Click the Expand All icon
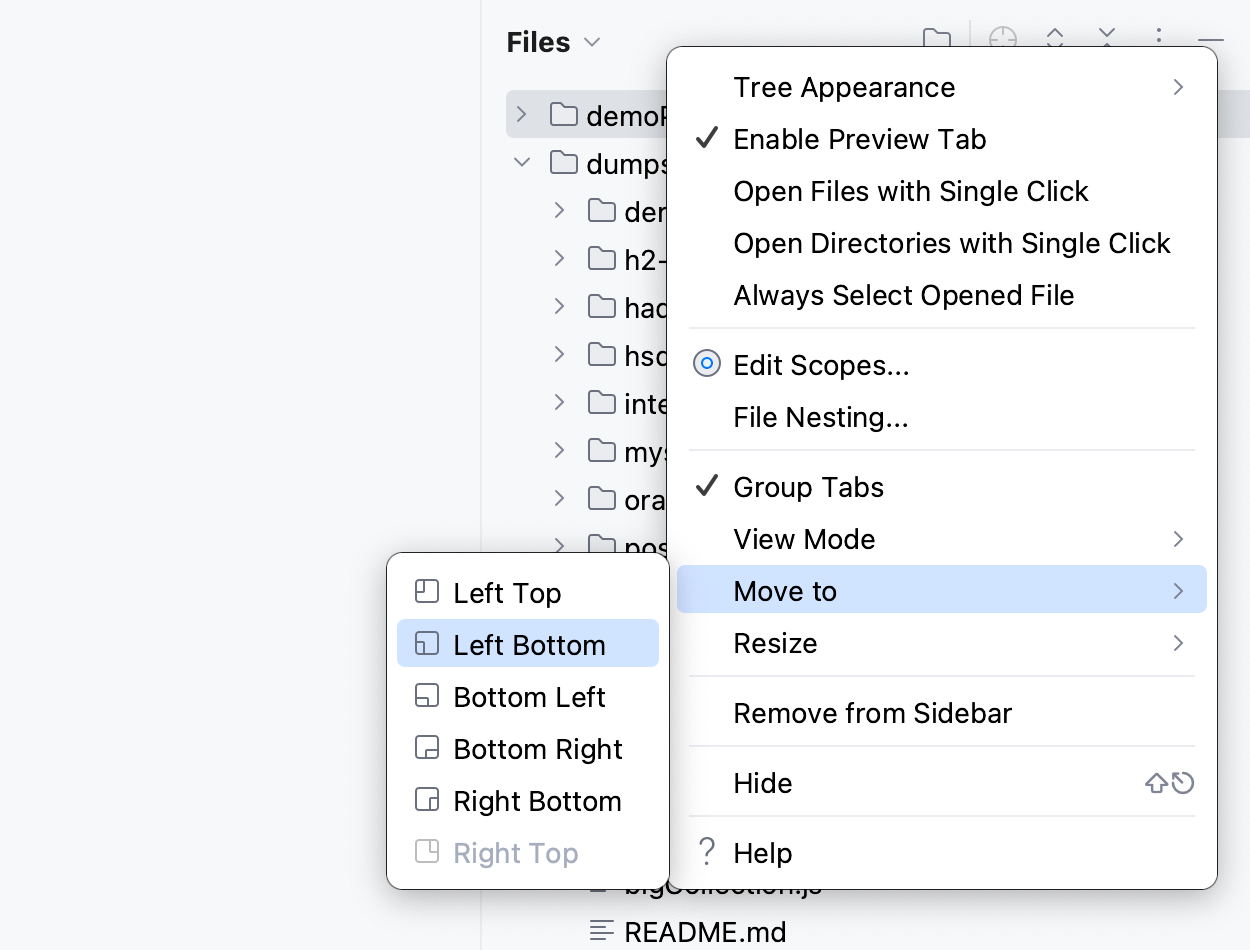Screen dimensions: 1250x950 pos(1055,38)
